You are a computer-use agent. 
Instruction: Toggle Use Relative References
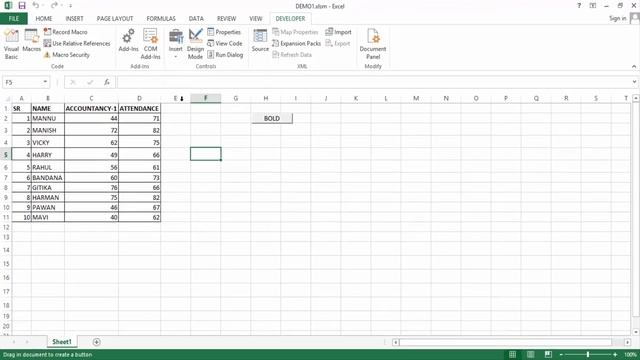(x=77, y=43)
